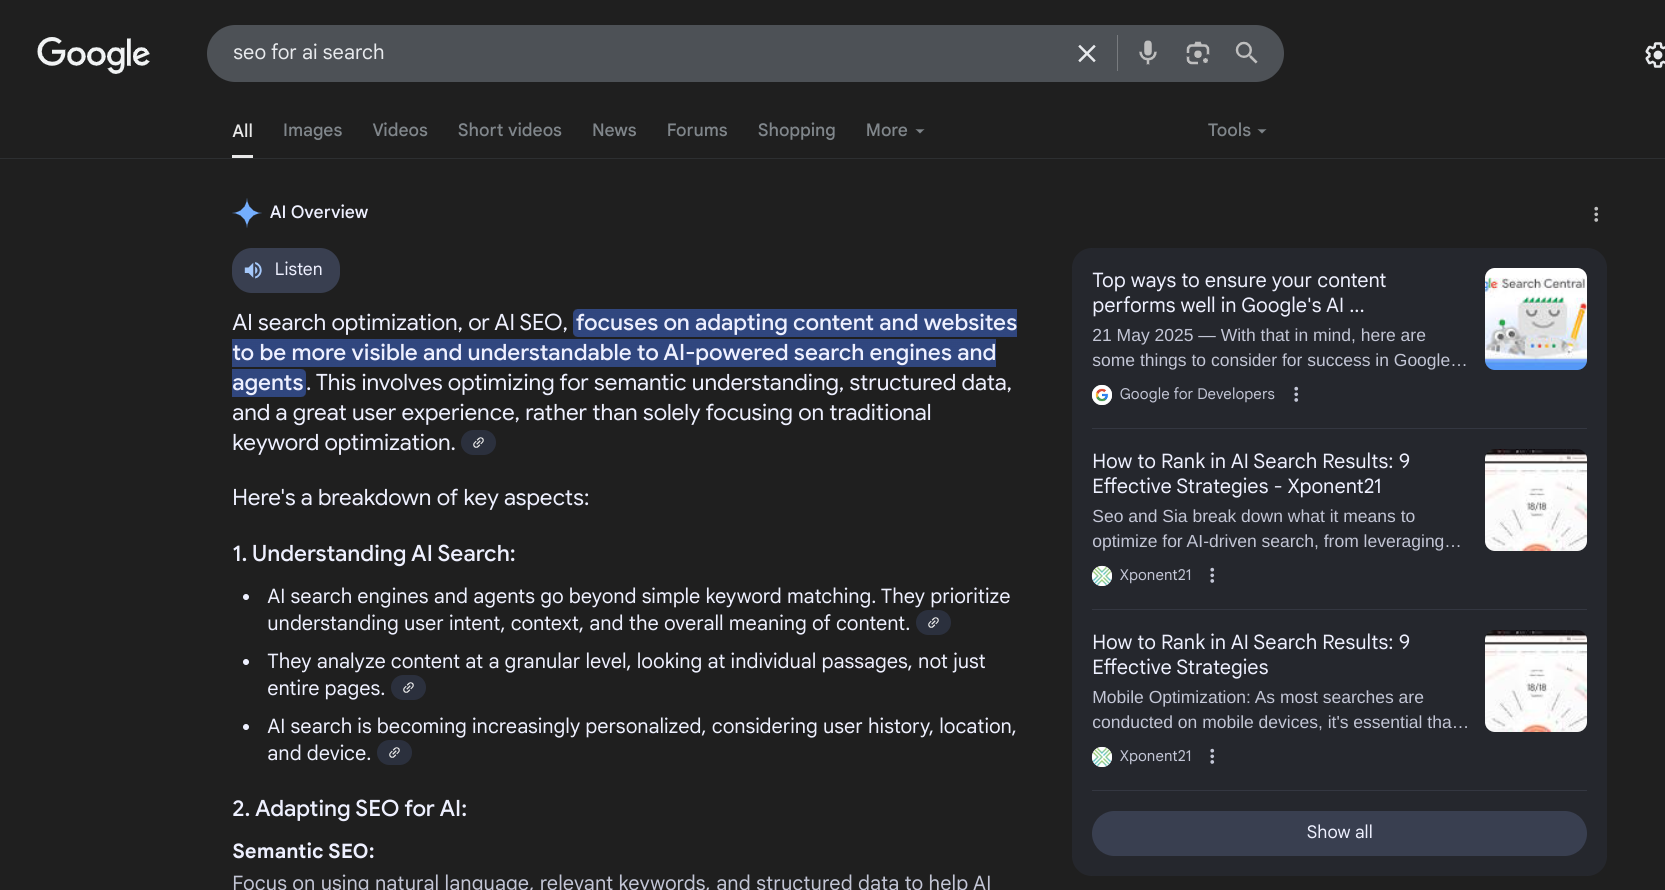Click the Google logo
Image resolution: width=1665 pixels, height=890 pixels.
[94, 54]
